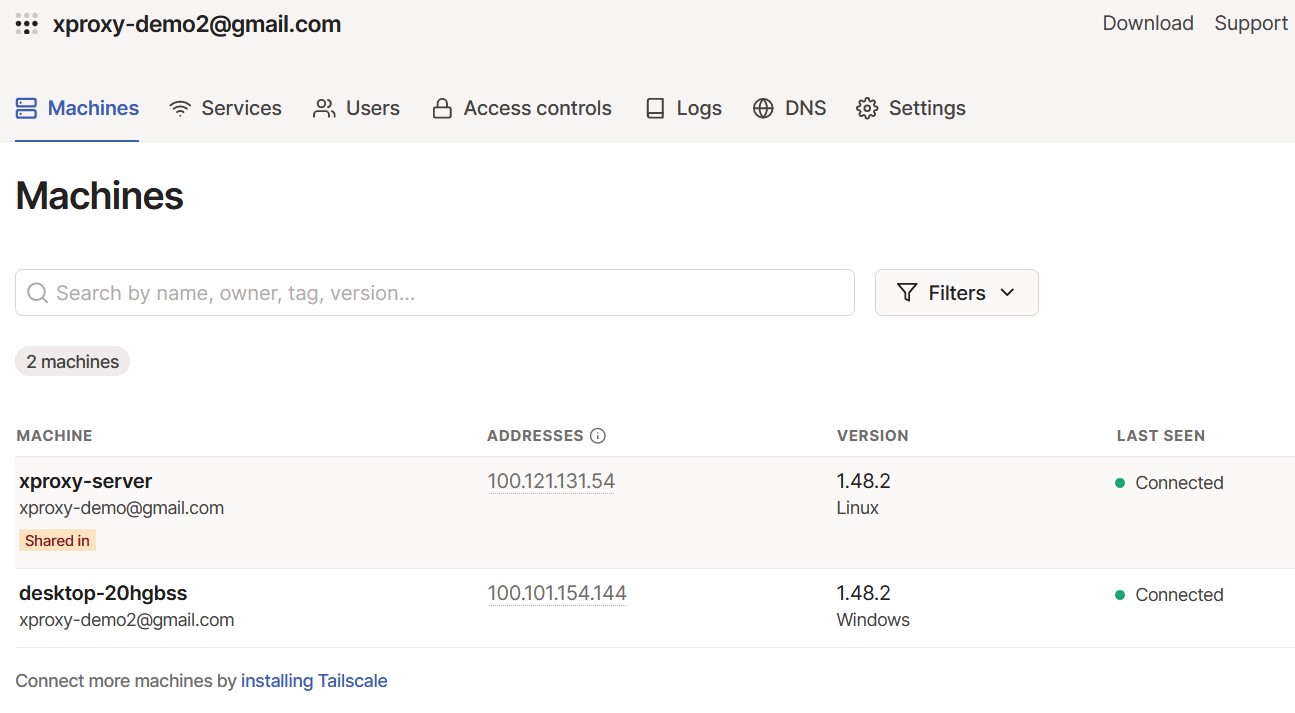Click owner xproxy-demo@gmail.com under xproxy-server
The image size is (1295, 713).
pyautogui.click(x=122, y=508)
